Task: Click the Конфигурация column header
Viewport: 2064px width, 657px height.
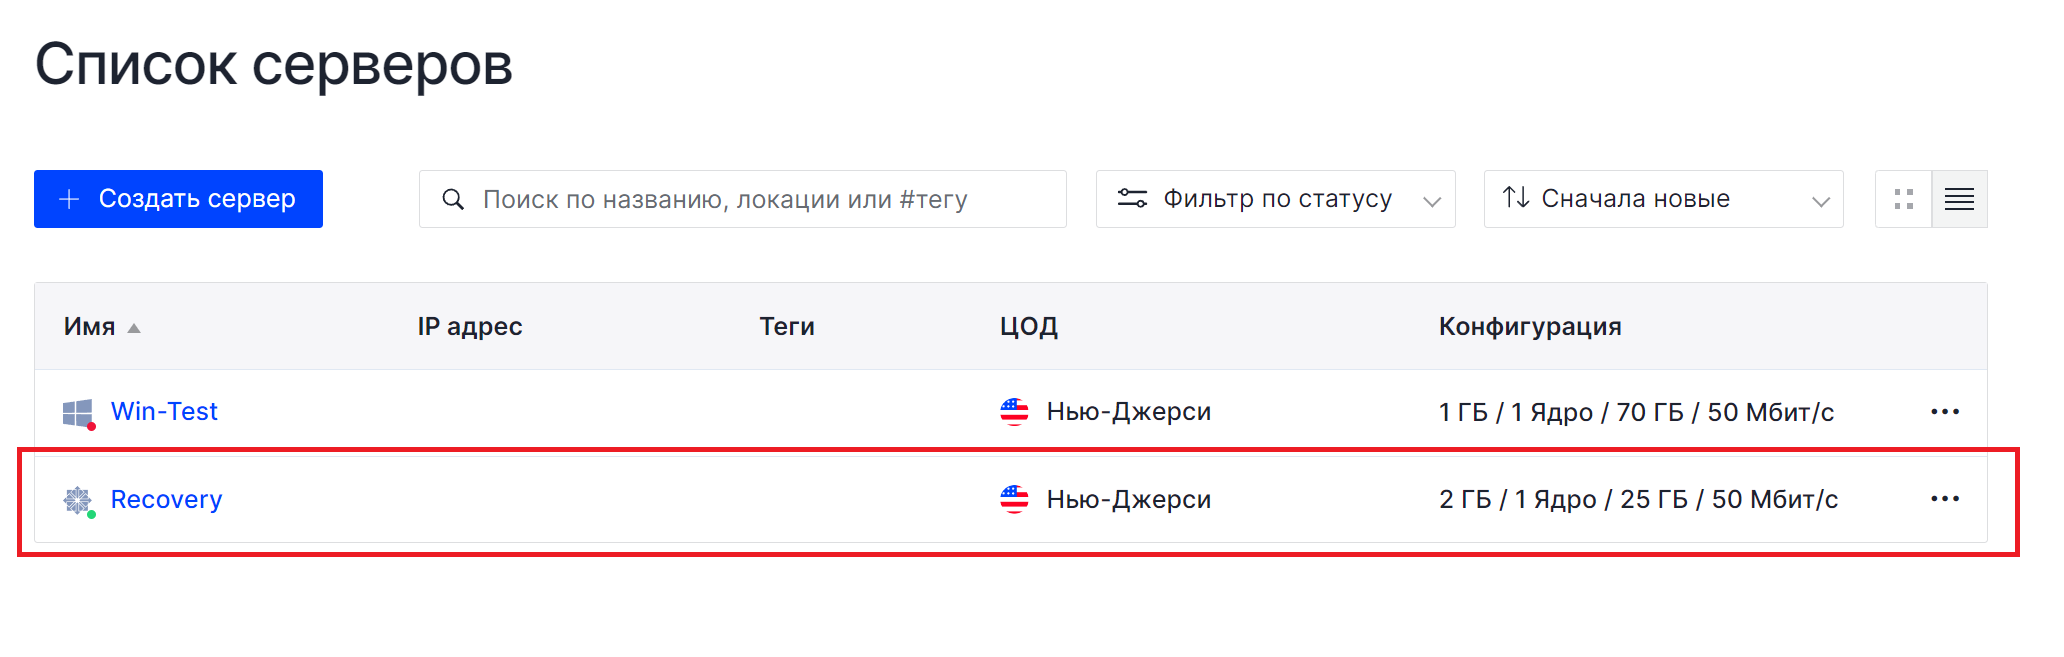Action: tap(1530, 327)
